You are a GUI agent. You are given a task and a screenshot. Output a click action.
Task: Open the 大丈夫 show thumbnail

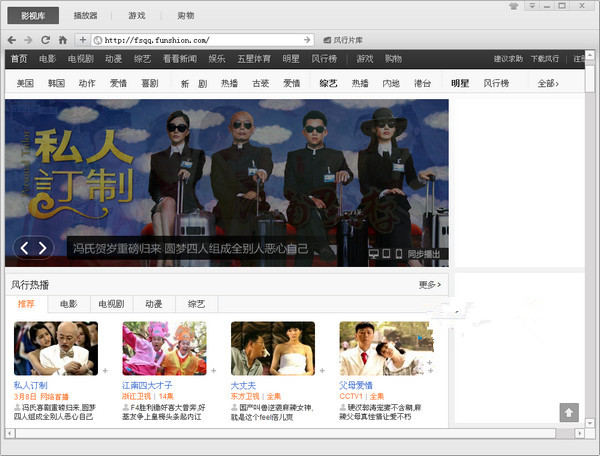[272, 347]
